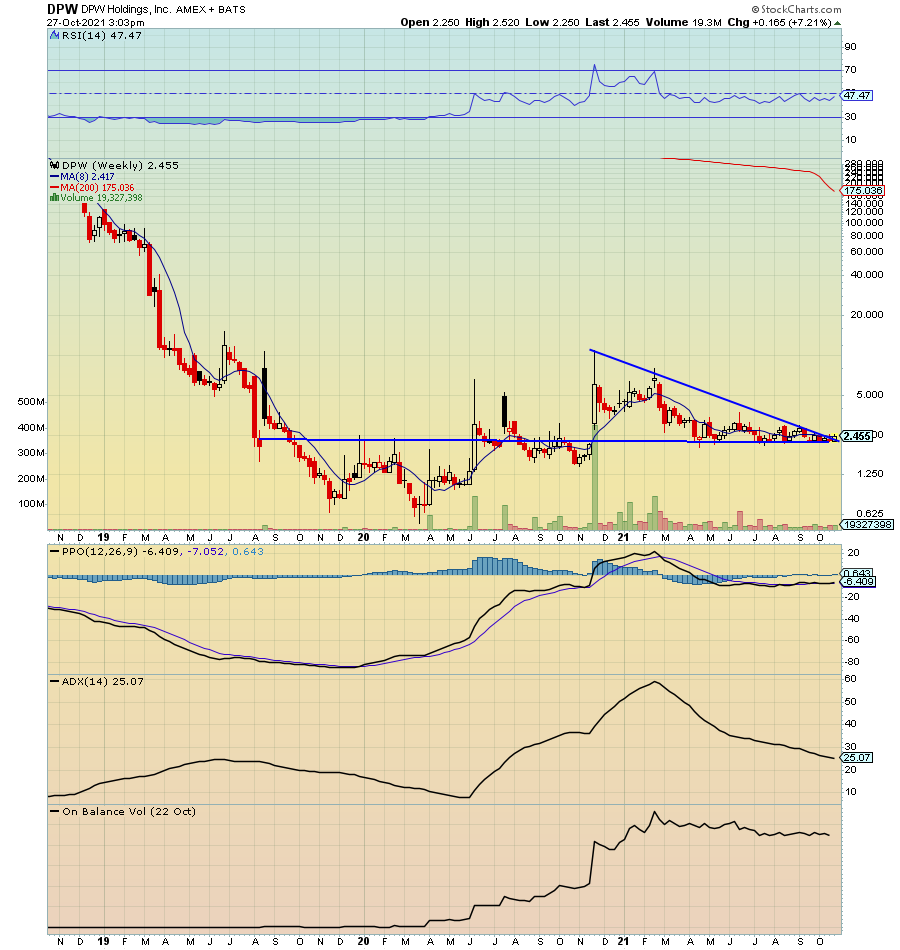Click the 'High 2.520' value
The image size is (900, 950).
pos(492,22)
